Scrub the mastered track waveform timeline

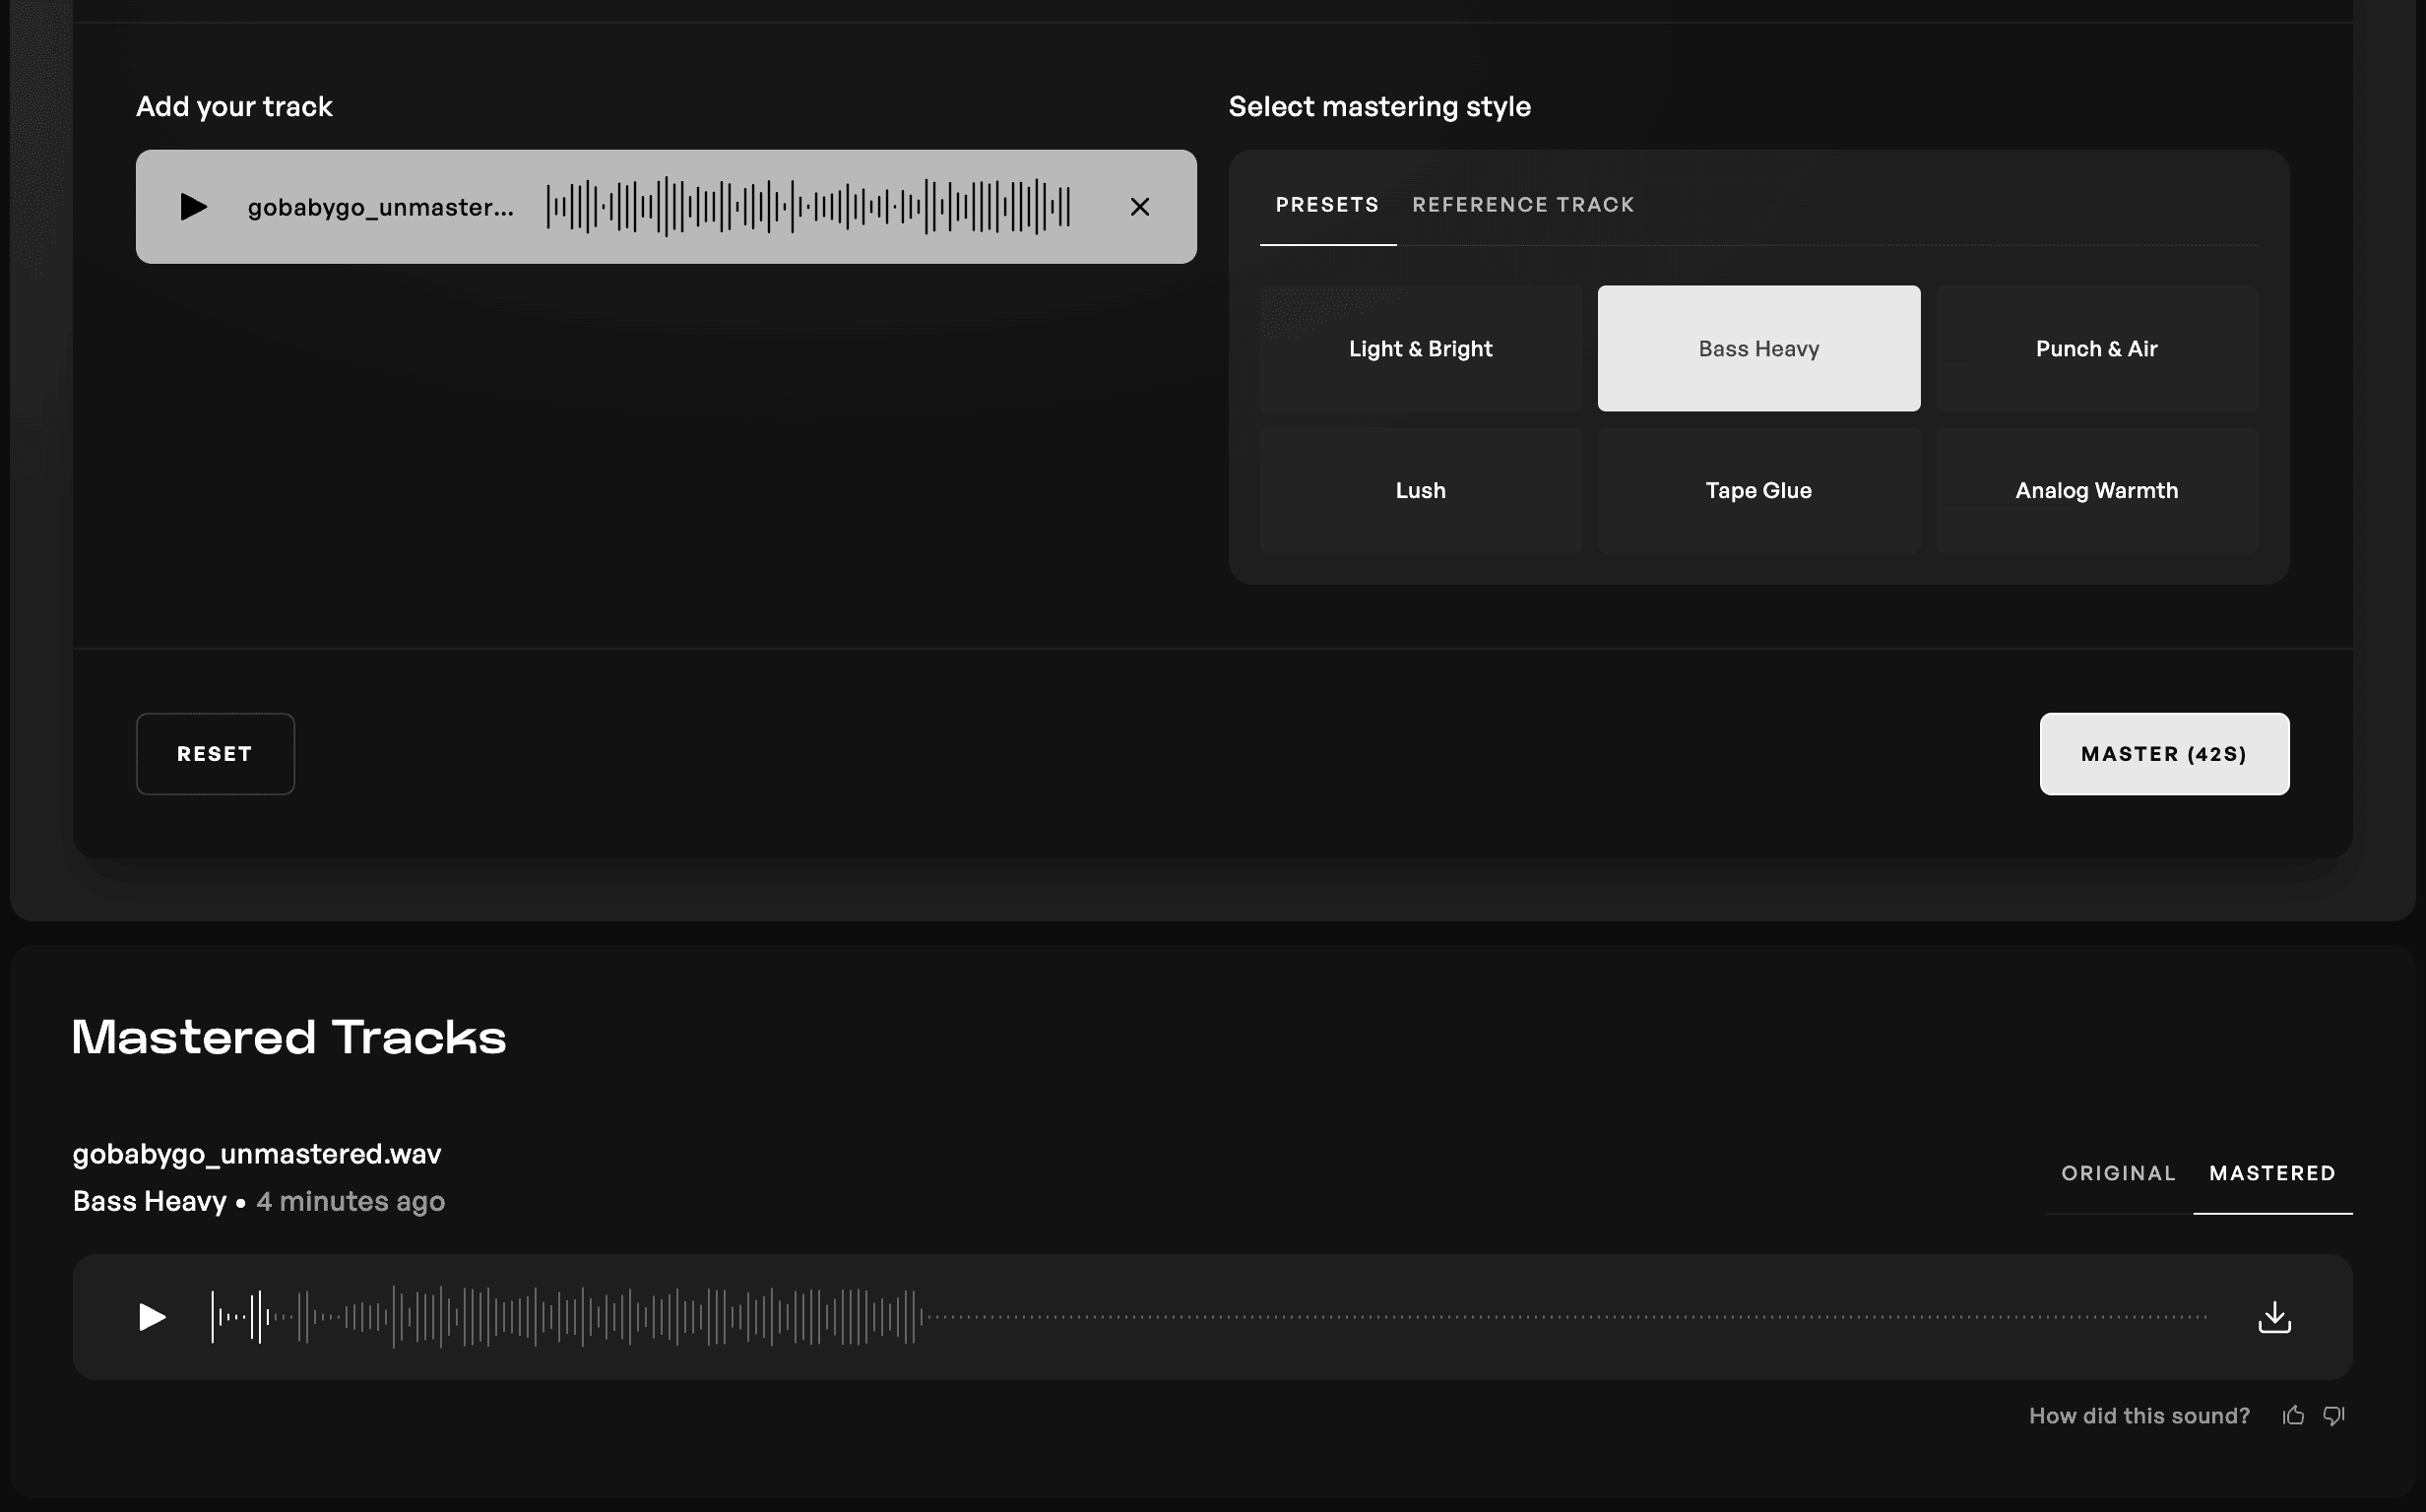pos(1210,1315)
